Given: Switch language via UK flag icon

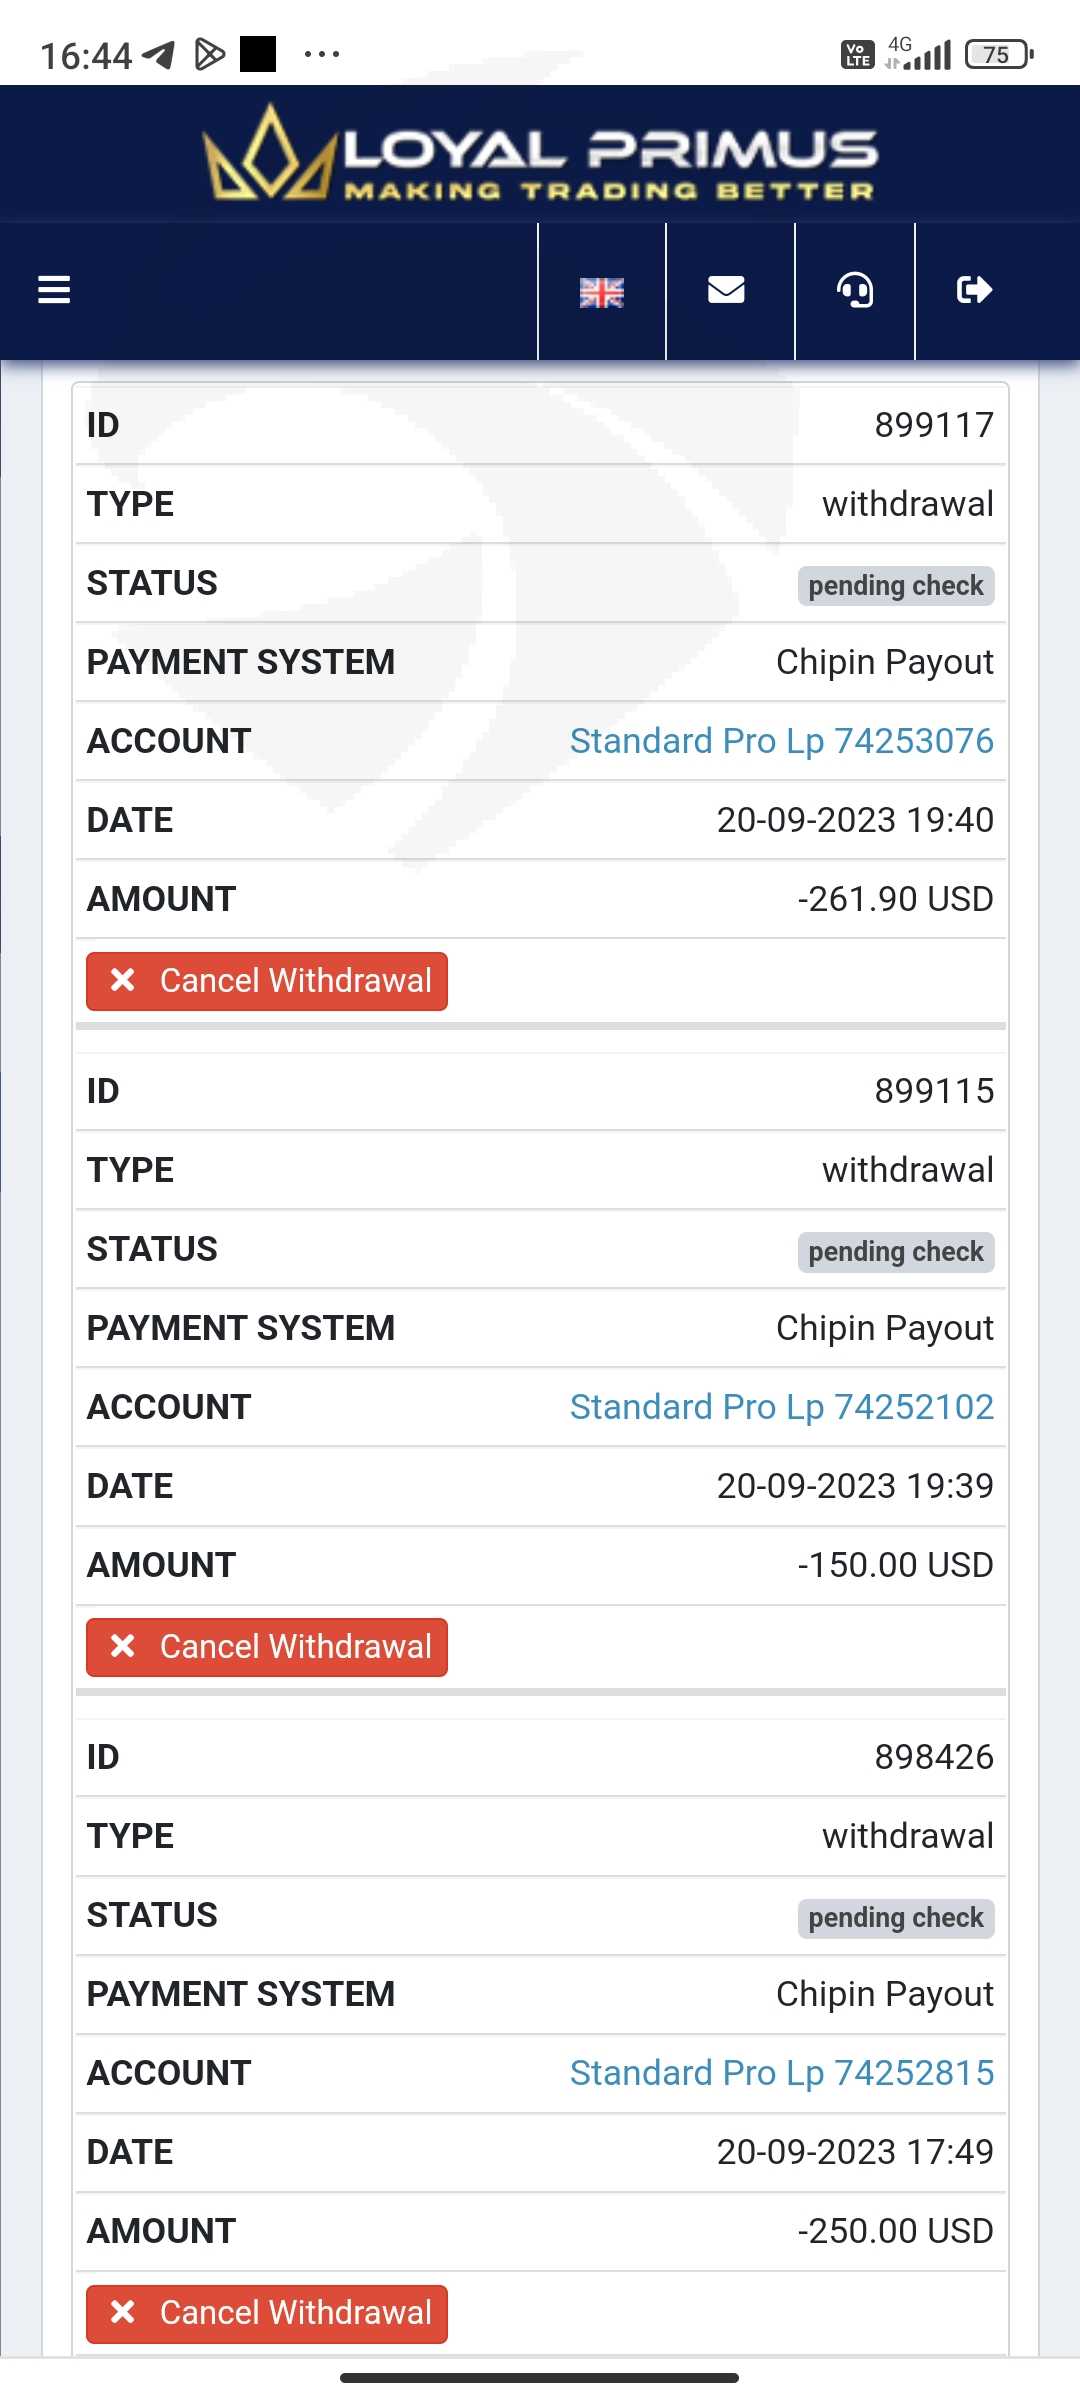Looking at the screenshot, I should 602,292.
